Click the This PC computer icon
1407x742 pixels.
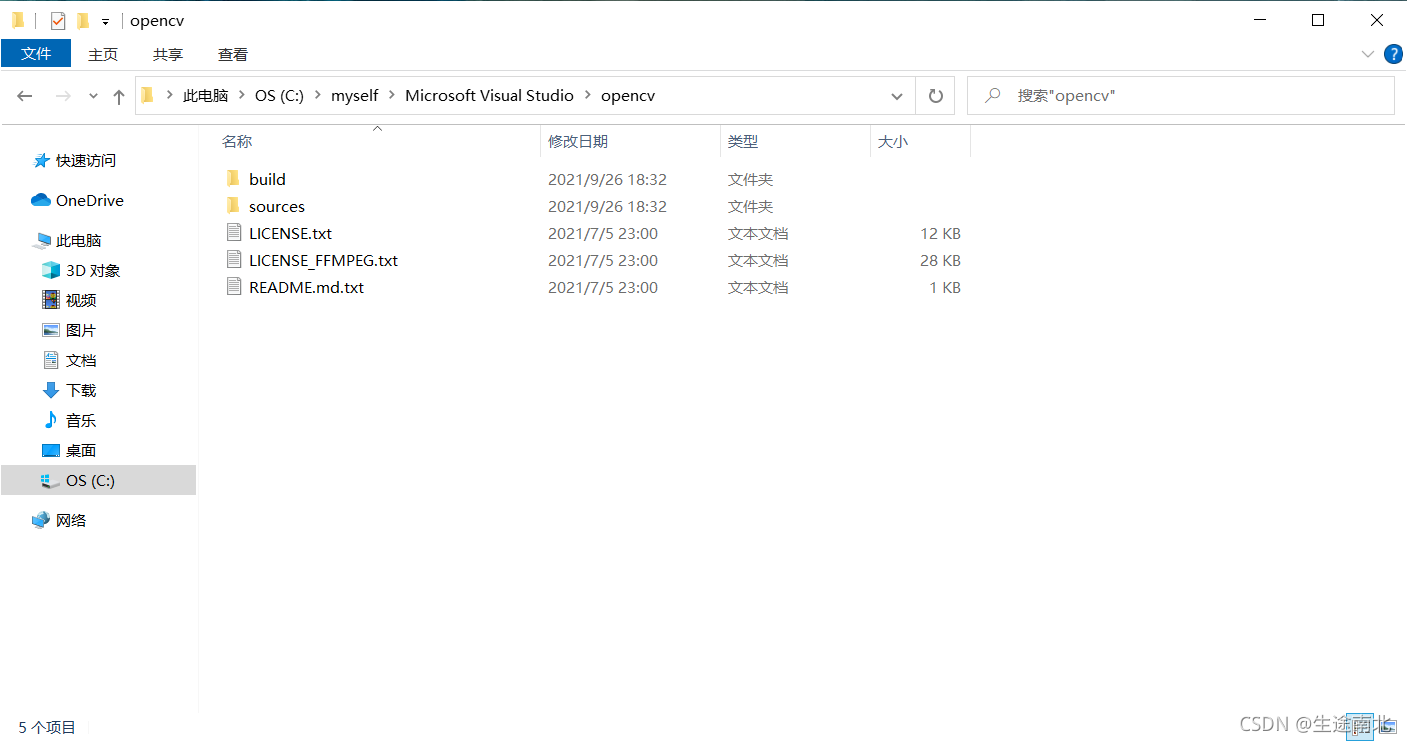click(41, 240)
